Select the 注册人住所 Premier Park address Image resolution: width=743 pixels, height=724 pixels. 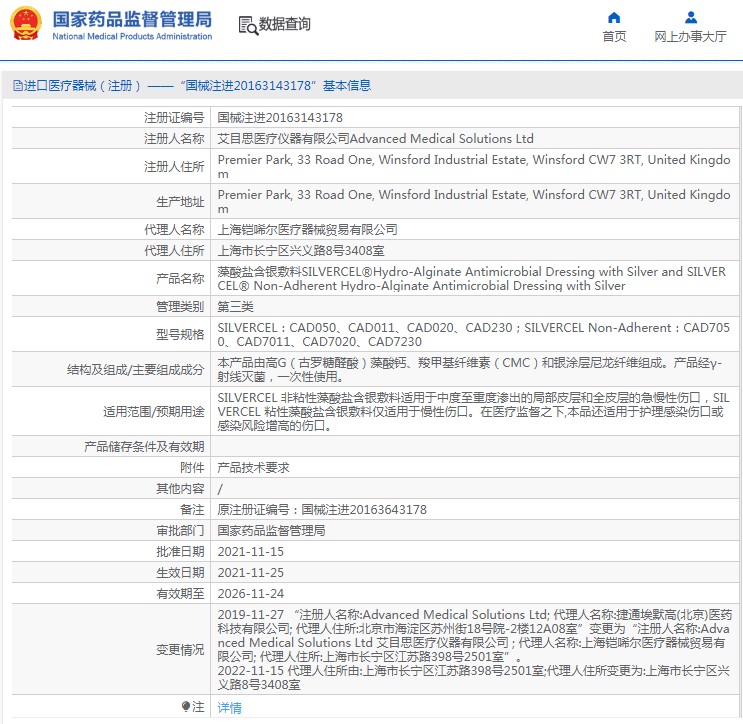(474, 167)
